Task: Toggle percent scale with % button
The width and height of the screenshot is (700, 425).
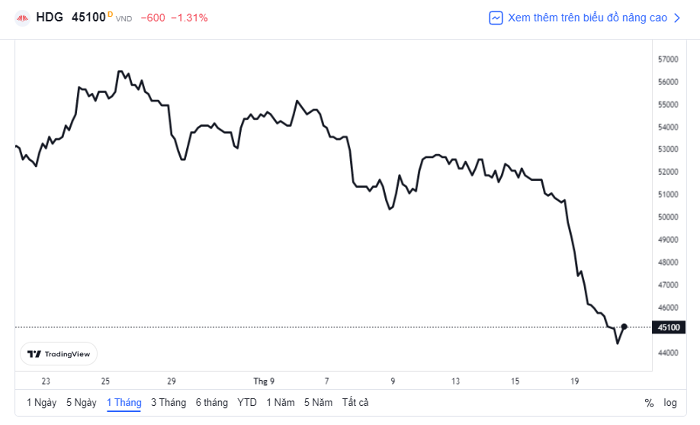Action: pos(649,403)
